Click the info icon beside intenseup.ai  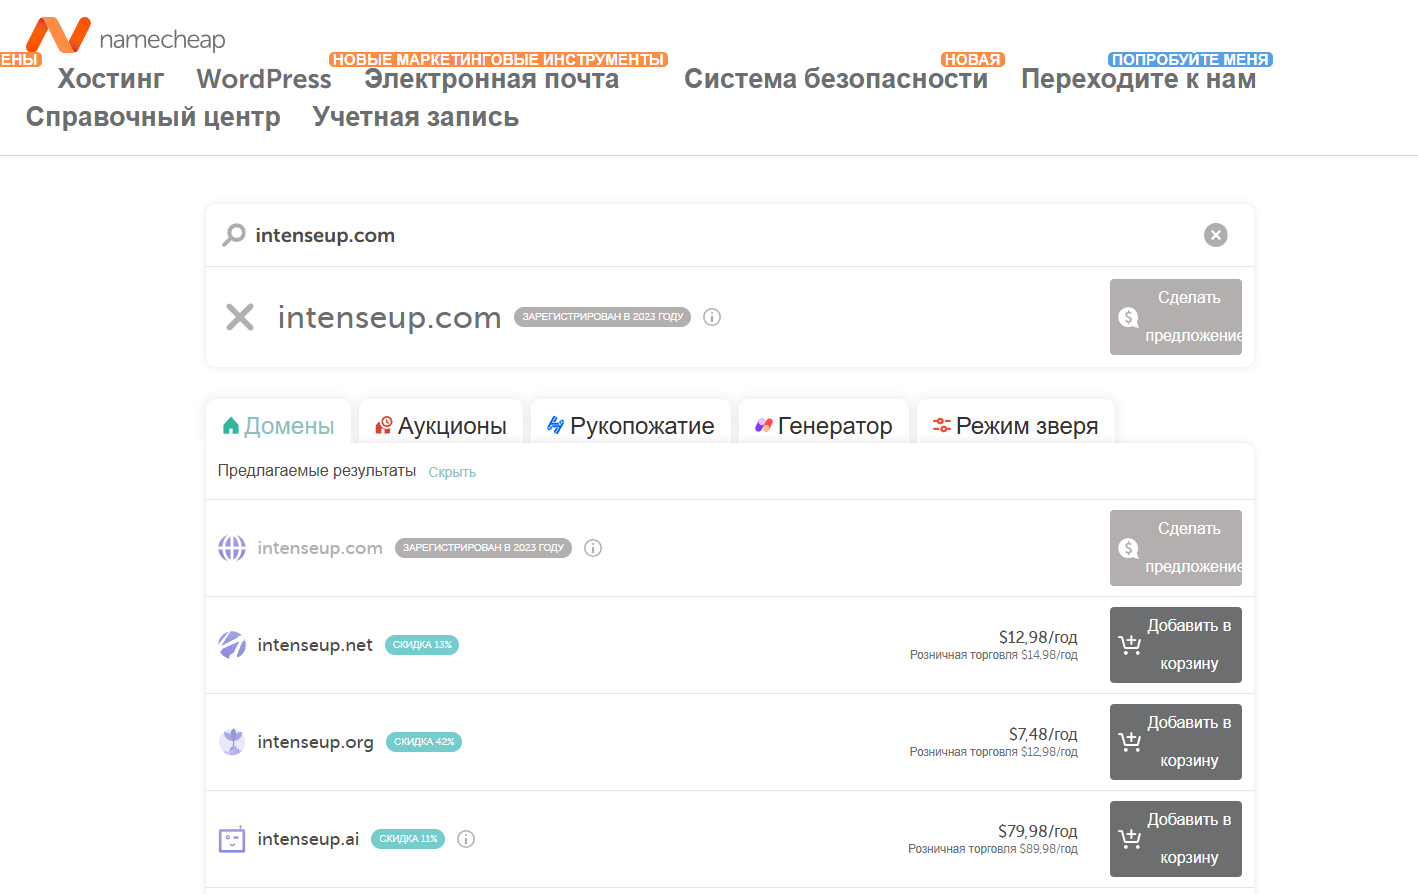click(466, 839)
